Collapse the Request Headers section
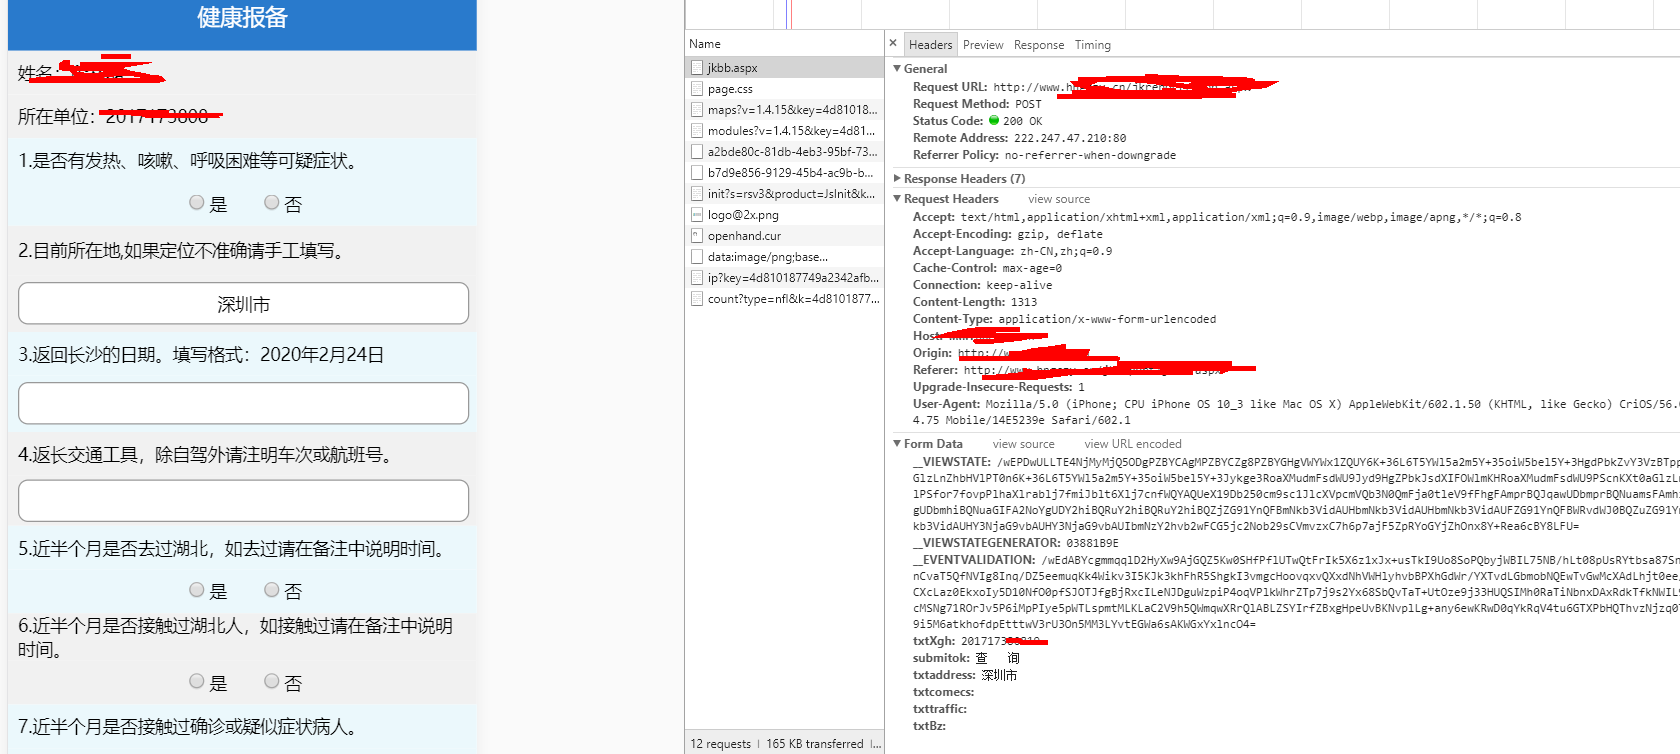 click(x=897, y=199)
